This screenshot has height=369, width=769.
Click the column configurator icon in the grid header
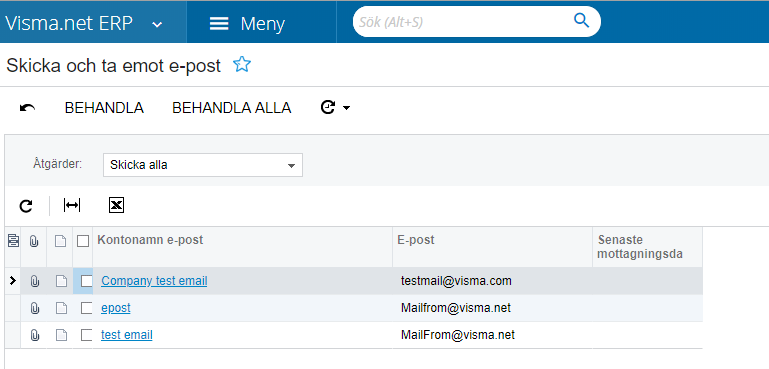click(13, 240)
